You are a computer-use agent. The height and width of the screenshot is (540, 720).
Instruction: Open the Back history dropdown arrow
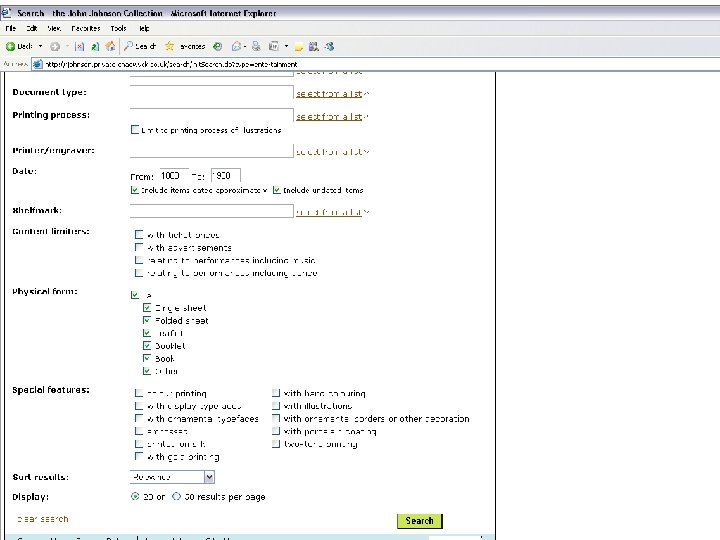click(40, 46)
